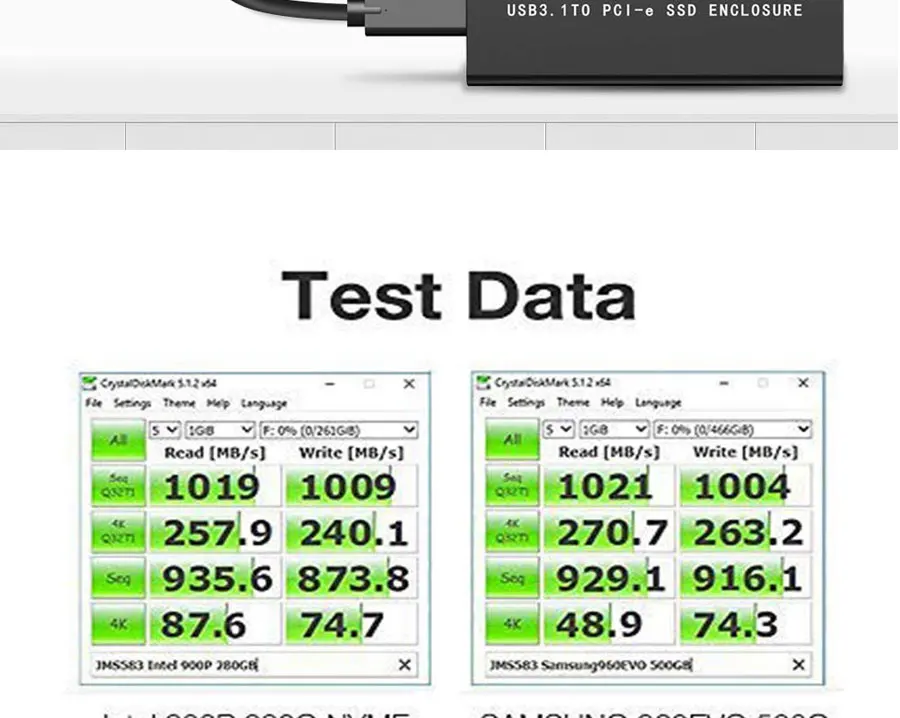This screenshot has width=900, height=718.
Task: Open Language menu in left window
Action: (263, 403)
